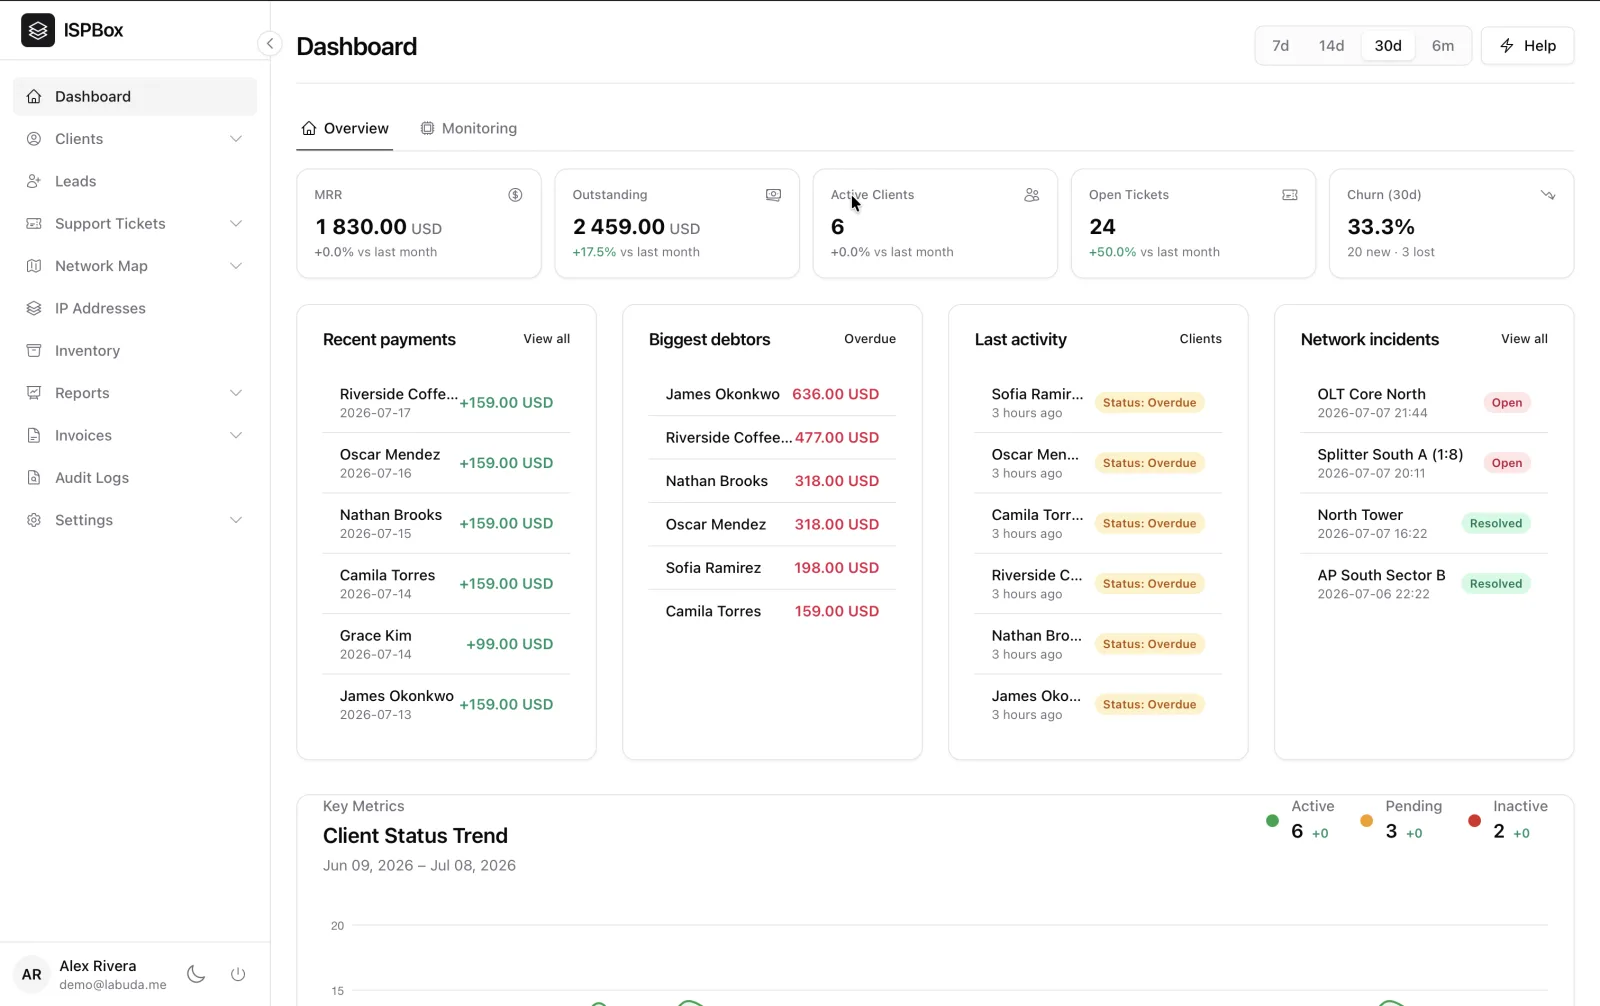Select the 14d time range
The image size is (1600, 1006).
(1331, 46)
